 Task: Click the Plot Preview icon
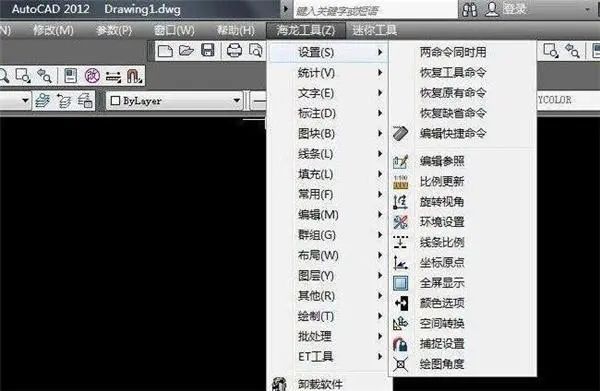(256, 50)
